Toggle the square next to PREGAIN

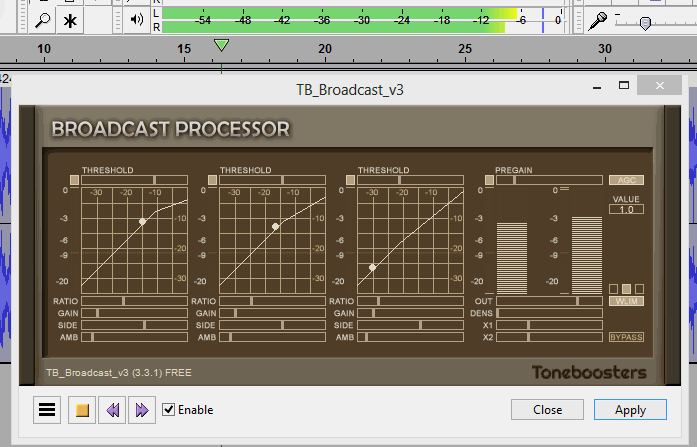[489, 180]
